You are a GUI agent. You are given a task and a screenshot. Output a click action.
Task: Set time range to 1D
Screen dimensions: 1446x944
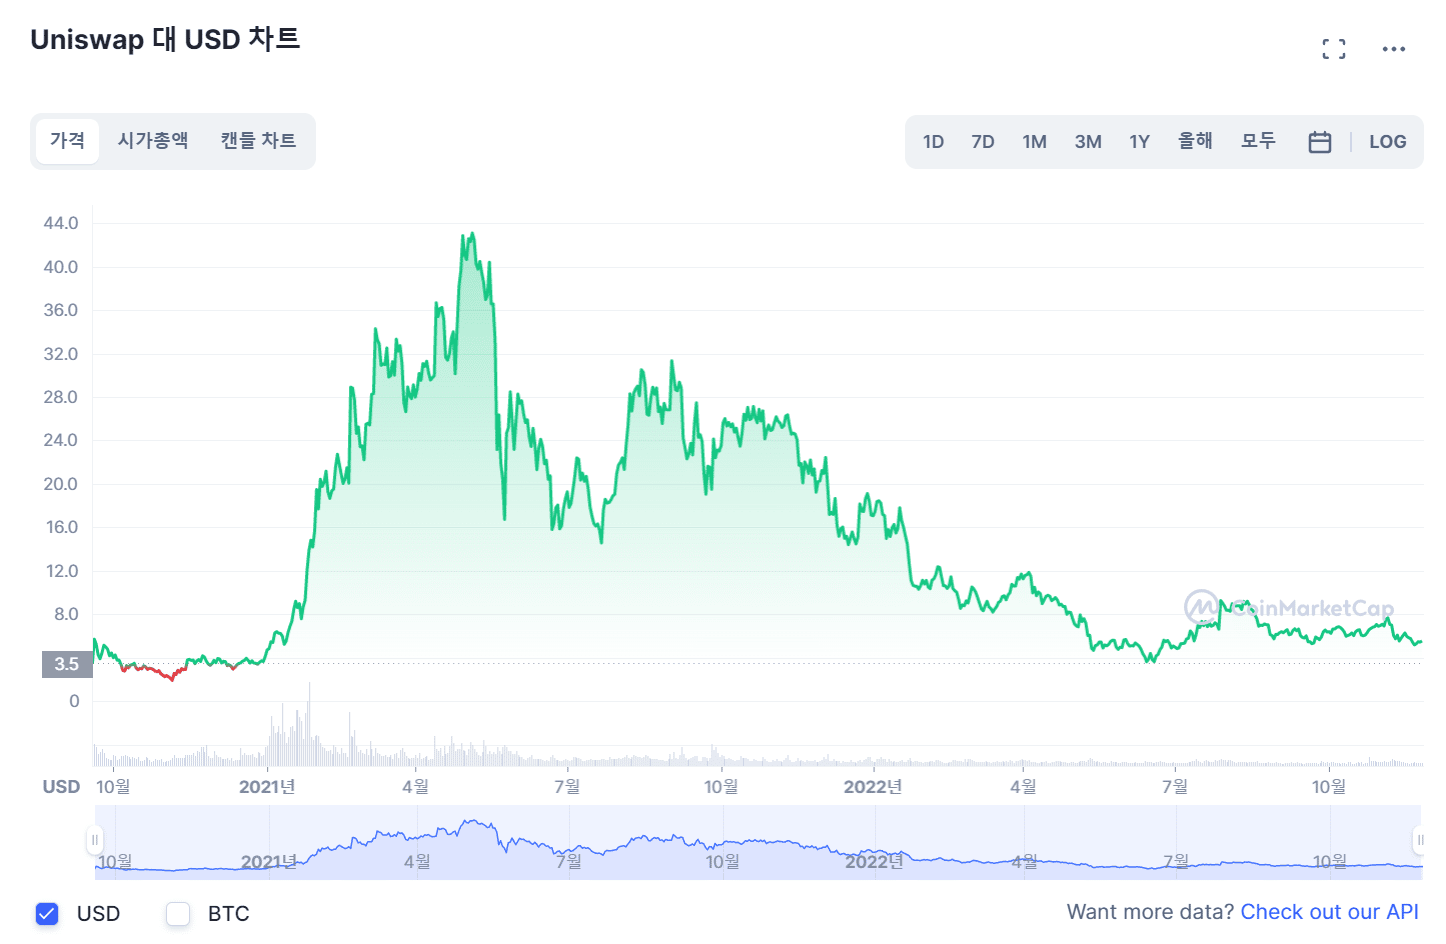tap(933, 142)
